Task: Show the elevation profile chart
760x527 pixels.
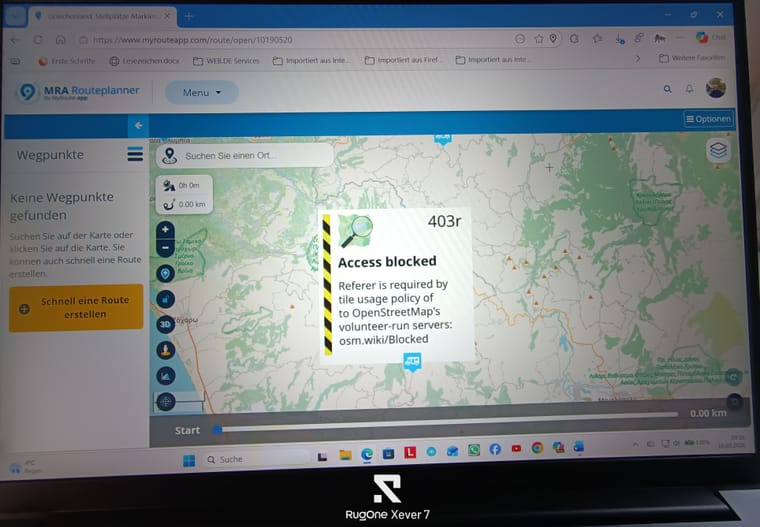Action: pyautogui.click(x=165, y=376)
